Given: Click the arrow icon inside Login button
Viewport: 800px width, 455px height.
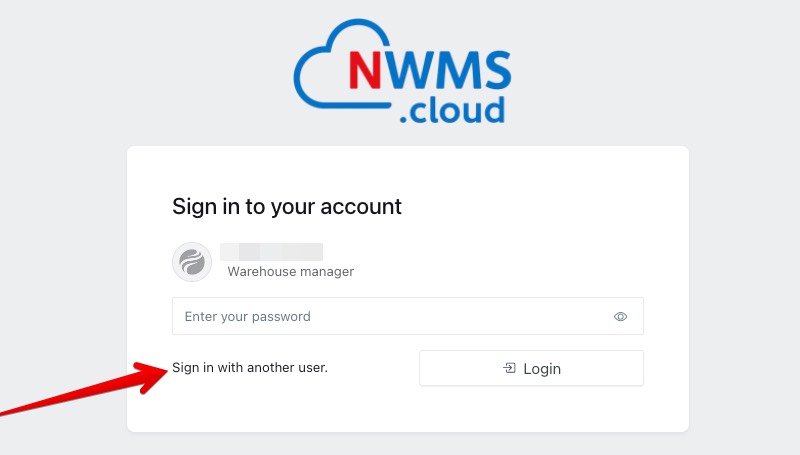Looking at the screenshot, I should (509, 368).
